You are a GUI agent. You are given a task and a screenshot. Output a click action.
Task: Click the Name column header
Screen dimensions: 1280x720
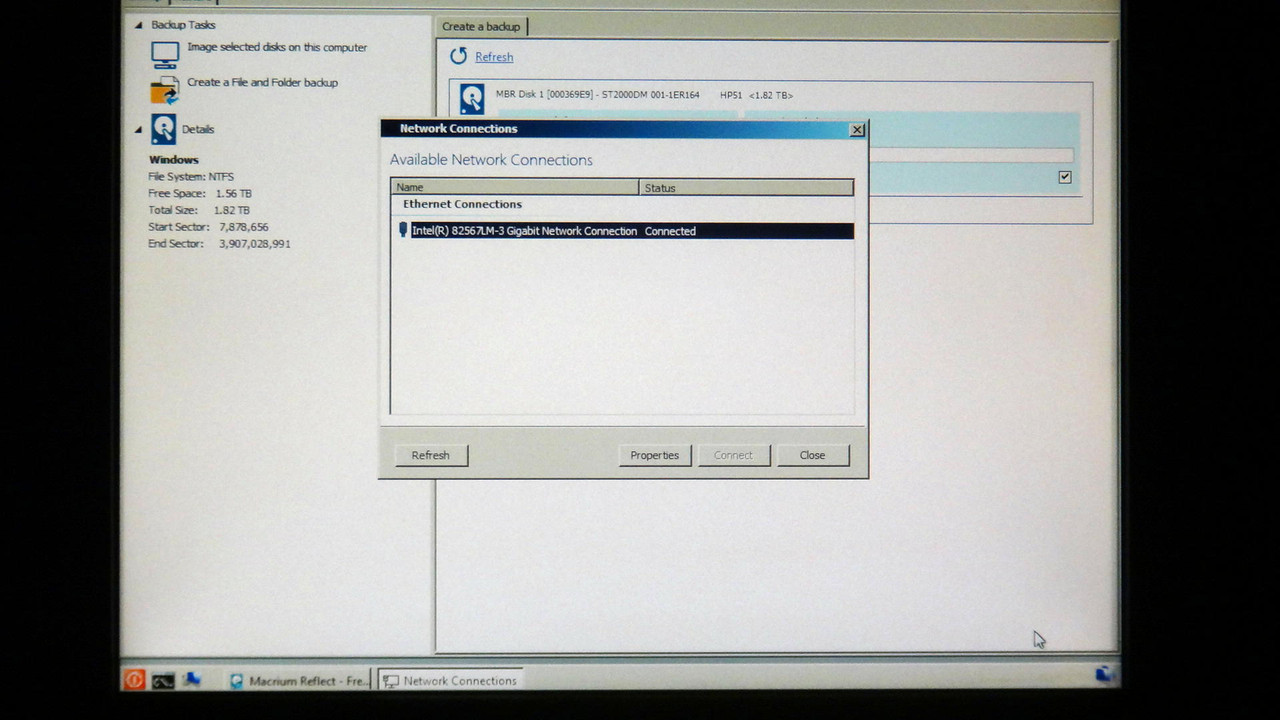(x=515, y=187)
